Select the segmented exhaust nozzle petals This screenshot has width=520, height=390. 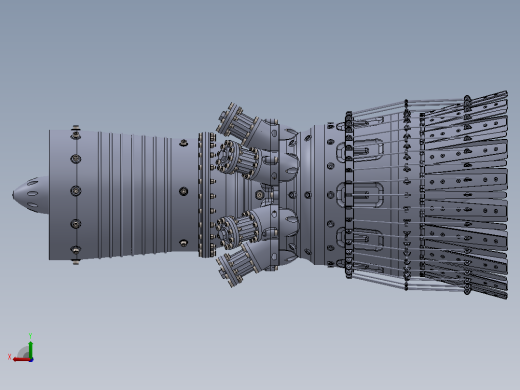pyautogui.click(x=465, y=195)
